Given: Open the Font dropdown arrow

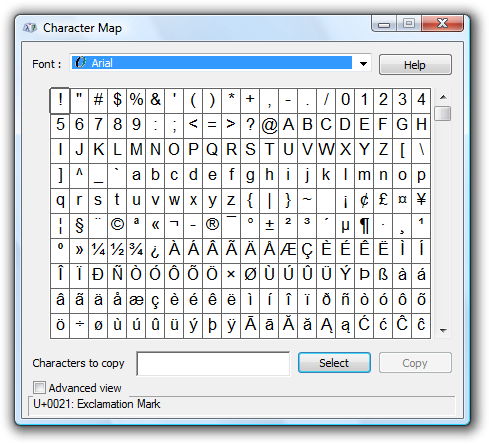Looking at the screenshot, I should [363, 63].
